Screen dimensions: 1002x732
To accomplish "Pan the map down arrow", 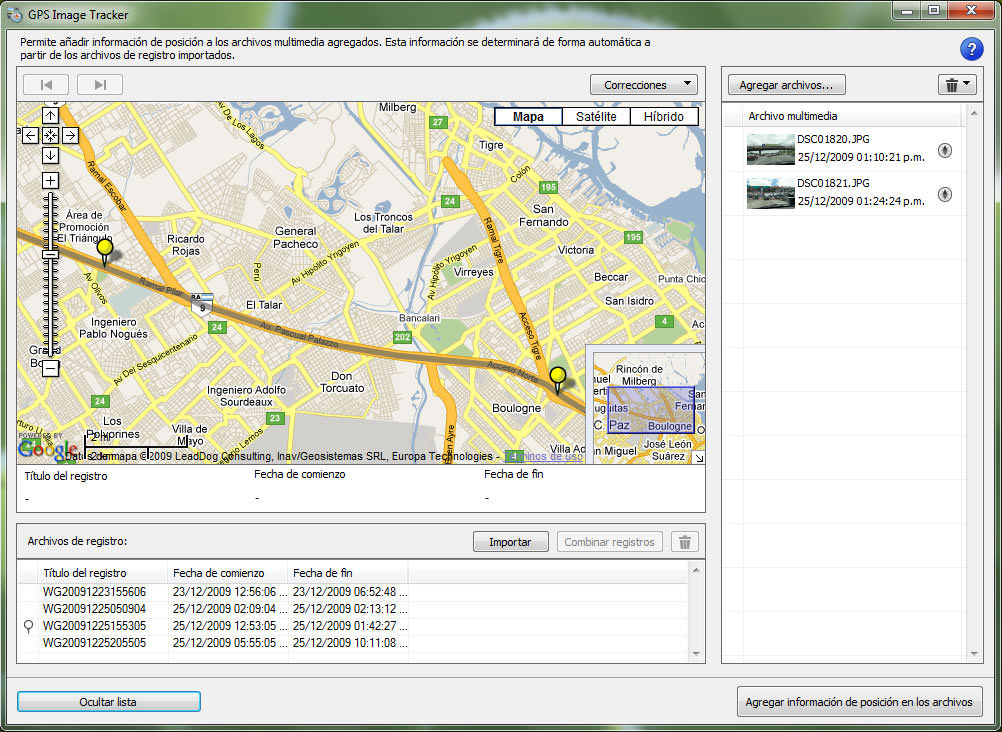I will [50, 155].
